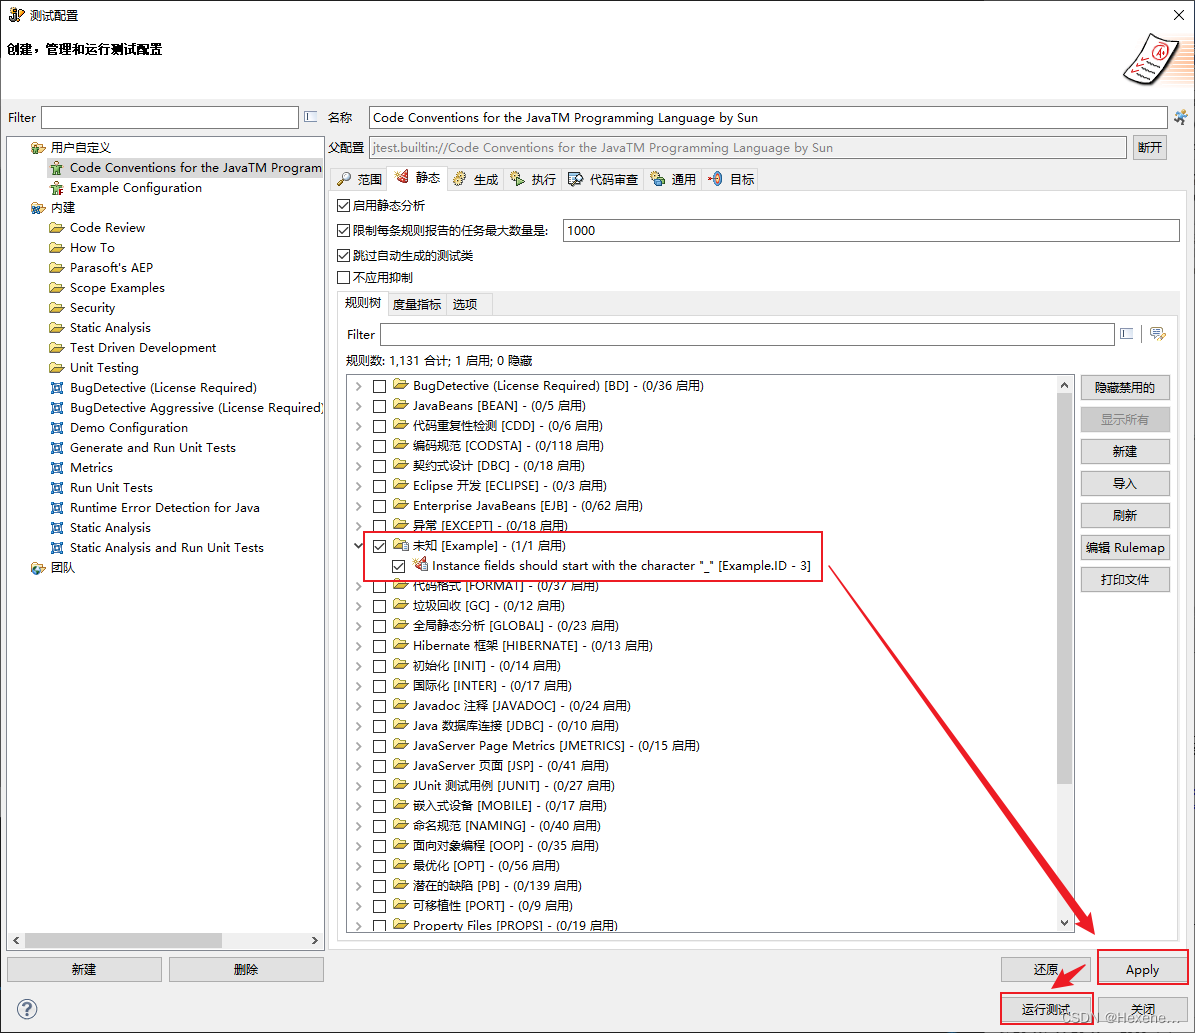Disable the 启用静态分析 checkbox
This screenshot has width=1195, height=1033.
[x=343, y=204]
